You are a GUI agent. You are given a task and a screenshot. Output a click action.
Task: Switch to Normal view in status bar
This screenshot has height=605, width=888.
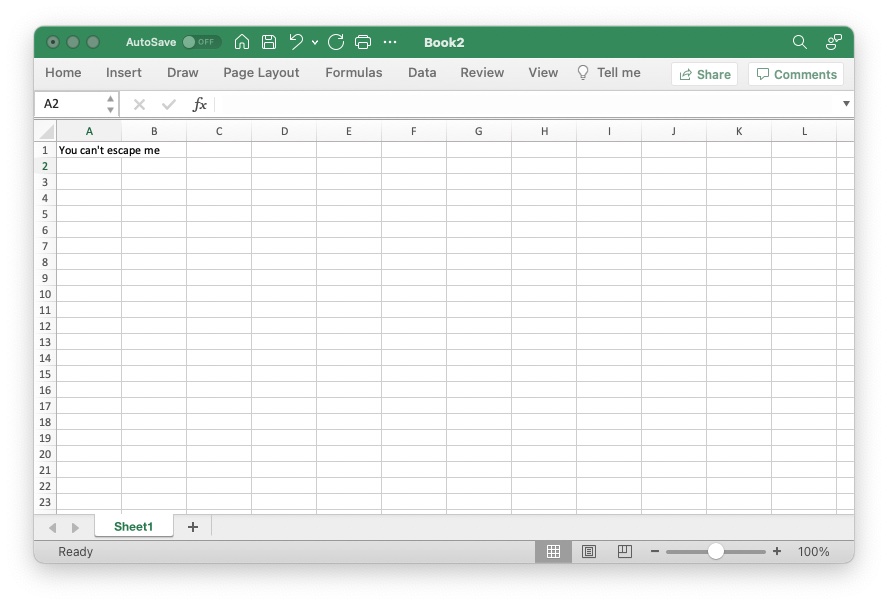[553, 551]
